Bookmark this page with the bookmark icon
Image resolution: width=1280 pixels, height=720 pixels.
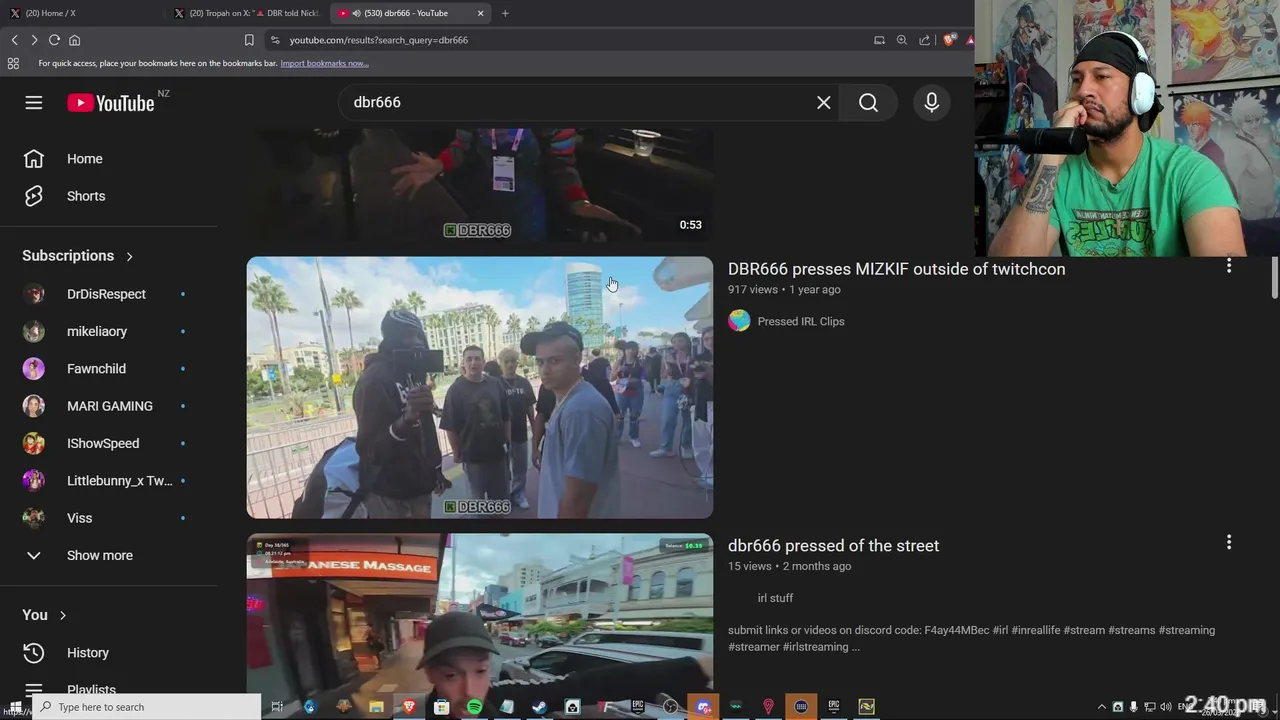click(249, 40)
